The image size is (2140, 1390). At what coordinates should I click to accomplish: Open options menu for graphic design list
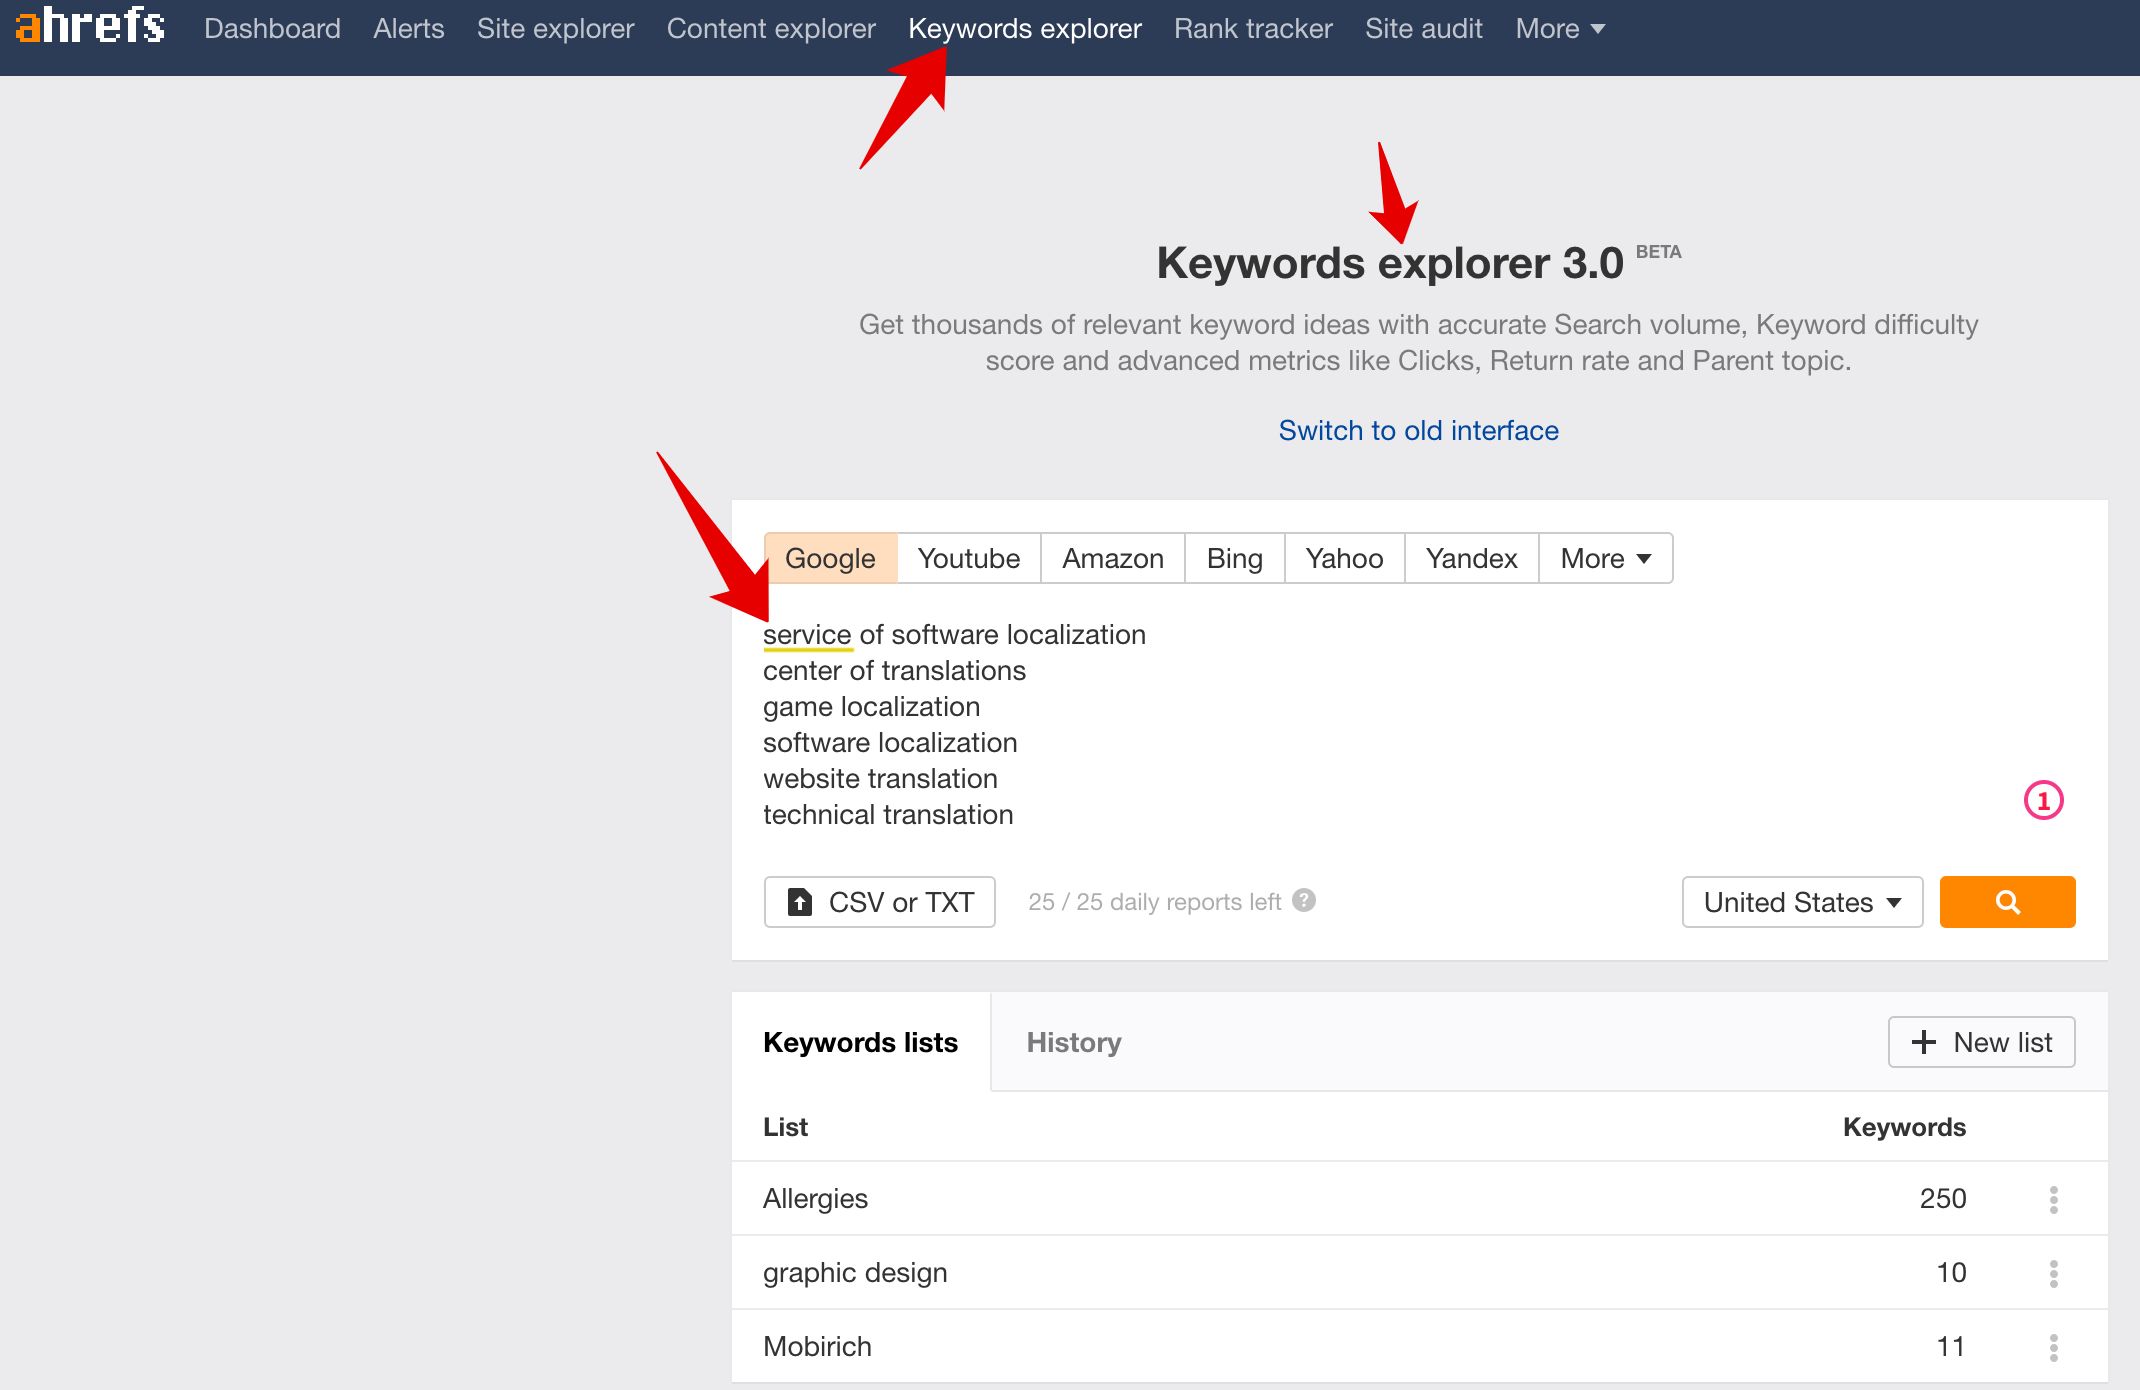point(2053,1273)
